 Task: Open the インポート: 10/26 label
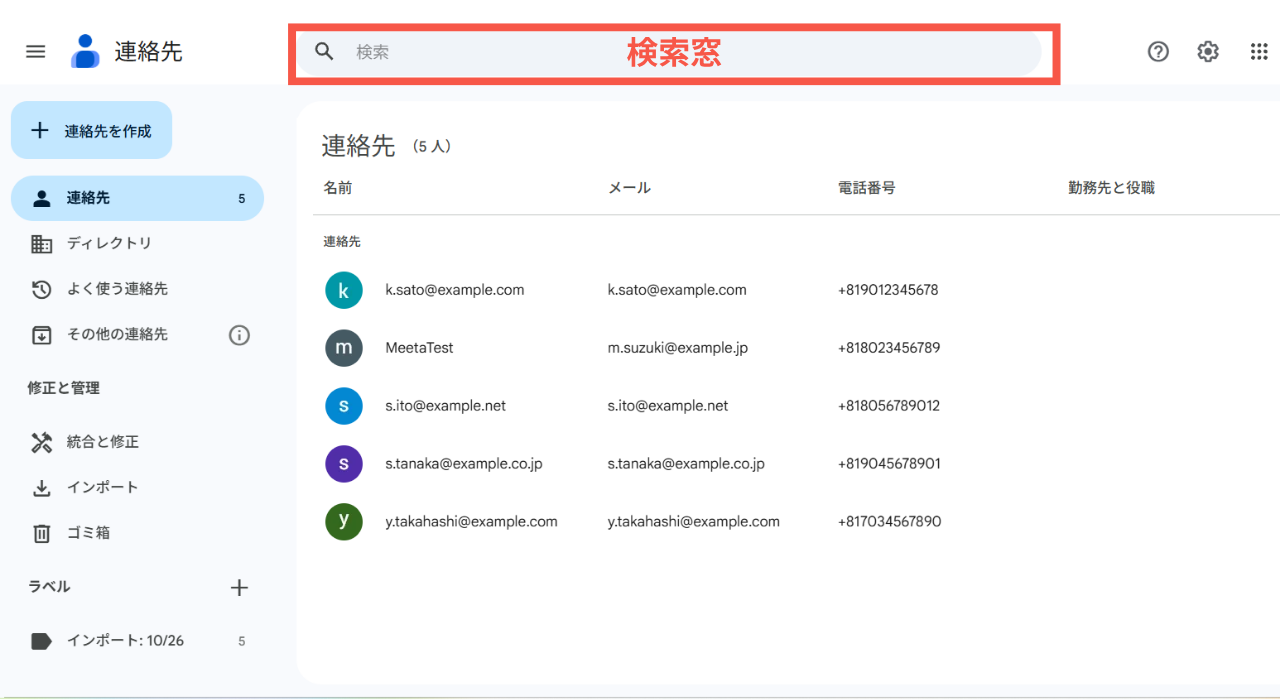pyautogui.click(x=137, y=641)
